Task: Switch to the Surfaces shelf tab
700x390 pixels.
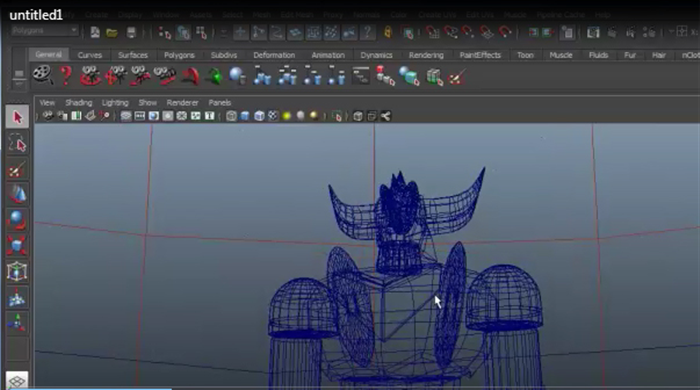Action: [x=133, y=55]
